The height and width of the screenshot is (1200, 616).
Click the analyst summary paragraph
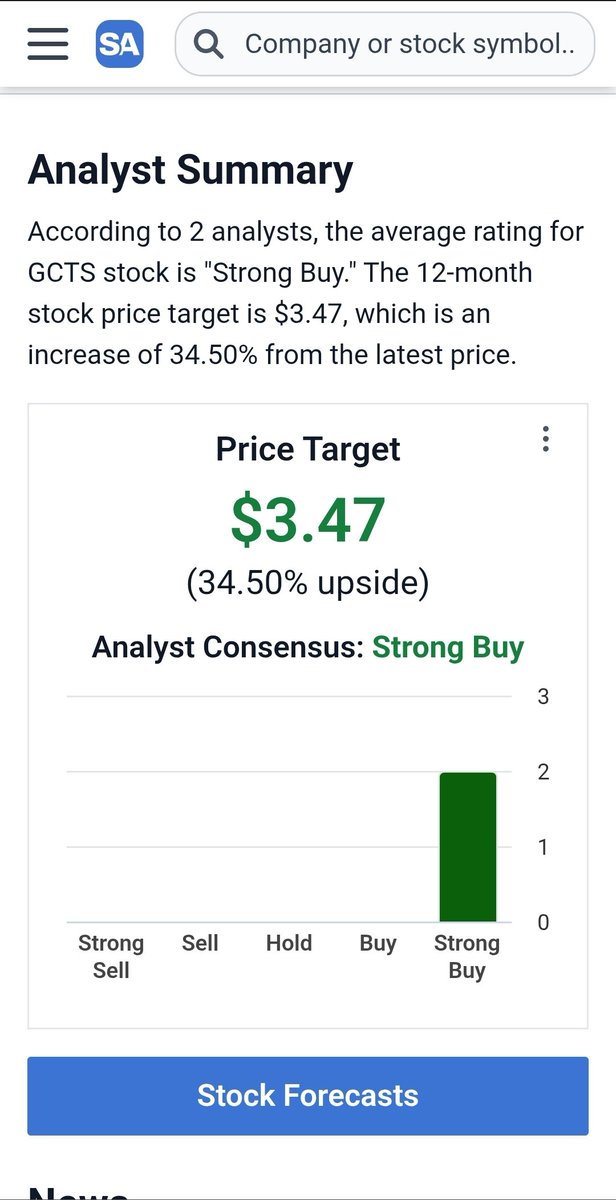306,294
